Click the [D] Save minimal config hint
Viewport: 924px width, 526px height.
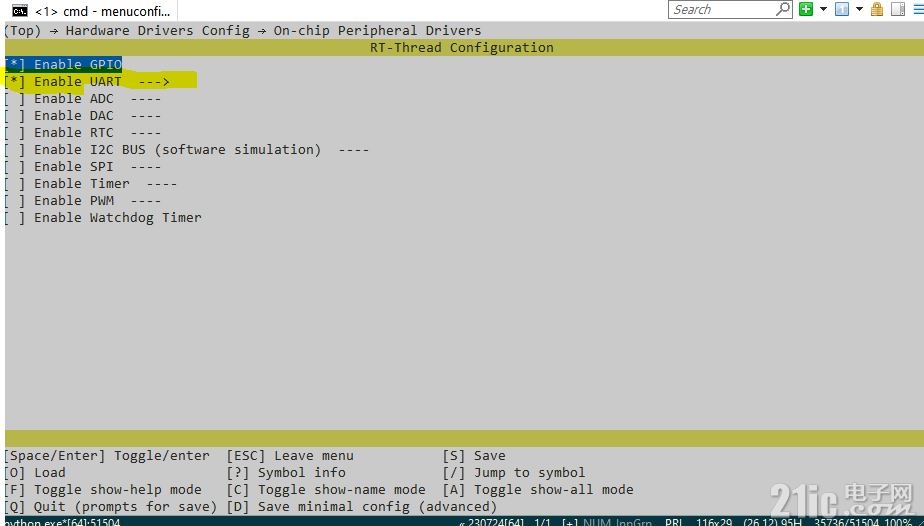[362, 507]
